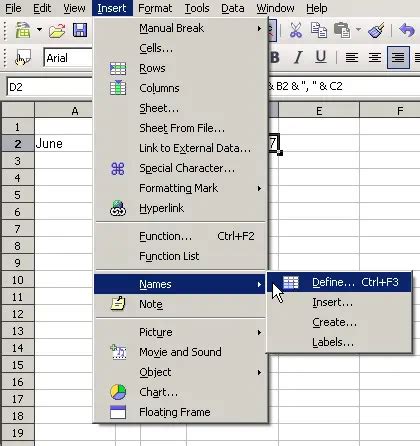Click the formula input line
This screenshot has height=446, width=420.
[x=343, y=87]
